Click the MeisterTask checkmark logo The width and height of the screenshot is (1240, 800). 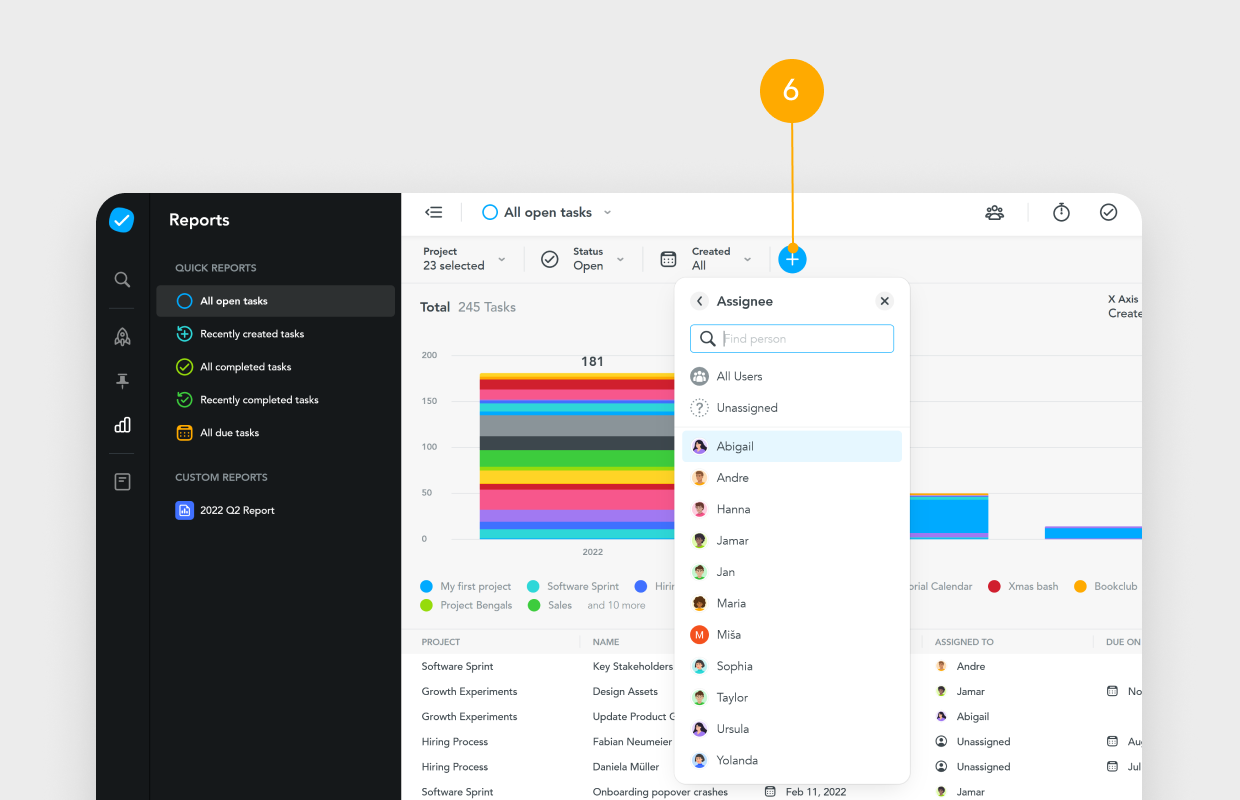[122, 220]
